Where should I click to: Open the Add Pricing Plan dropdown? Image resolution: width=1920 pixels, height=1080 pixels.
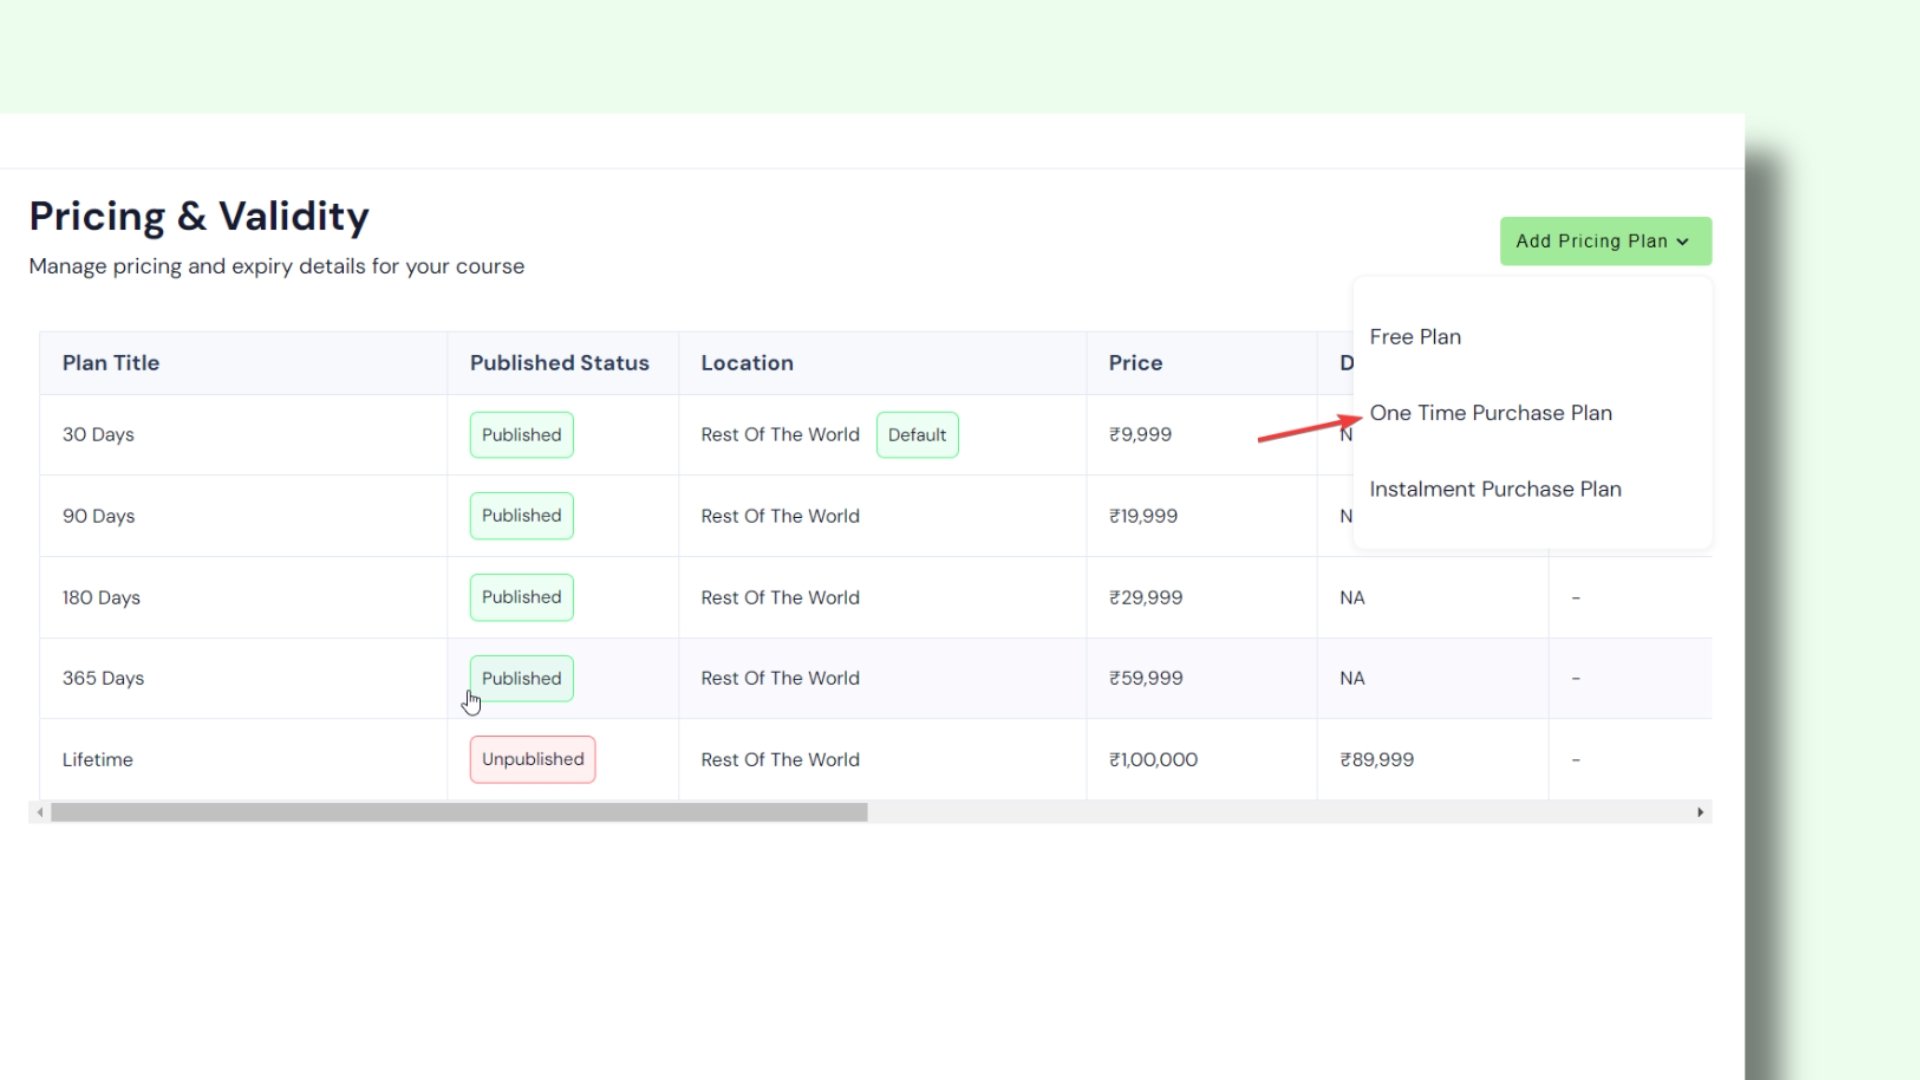coord(1603,241)
